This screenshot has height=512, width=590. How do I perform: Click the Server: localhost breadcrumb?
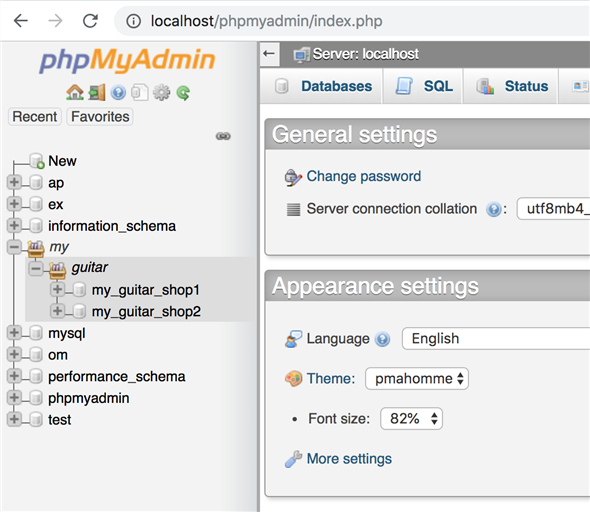coord(365,54)
